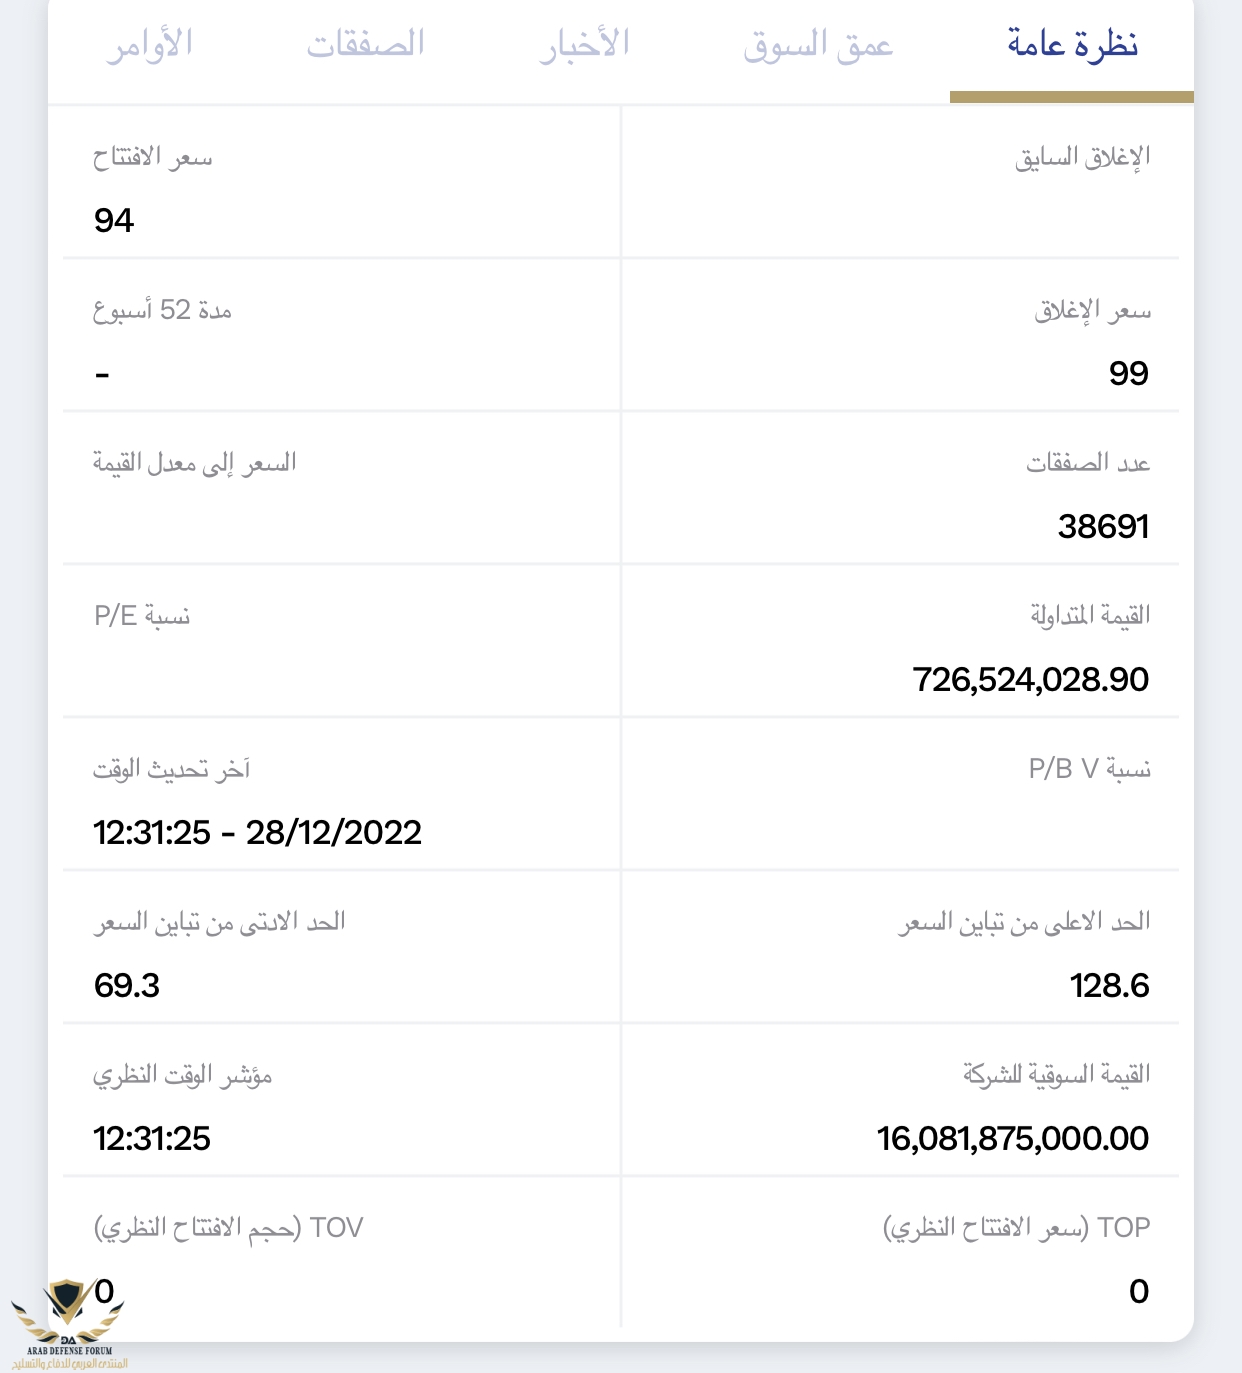Select the upper price limit 128.6
This screenshot has height=1373, width=1242.
(x=1110, y=986)
